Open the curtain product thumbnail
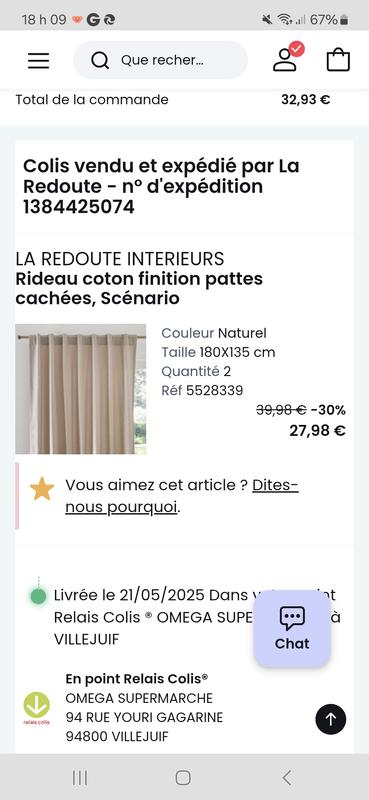369x800 pixels. coord(81,389)
